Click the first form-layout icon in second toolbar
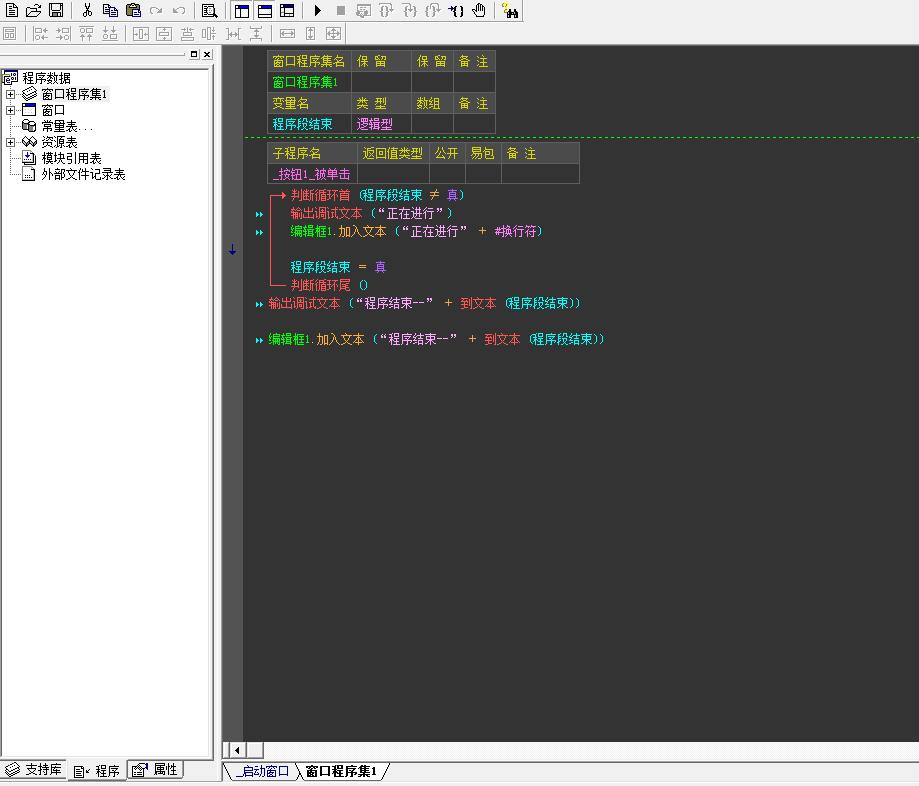The image size is (919, 786). [10, 33]
